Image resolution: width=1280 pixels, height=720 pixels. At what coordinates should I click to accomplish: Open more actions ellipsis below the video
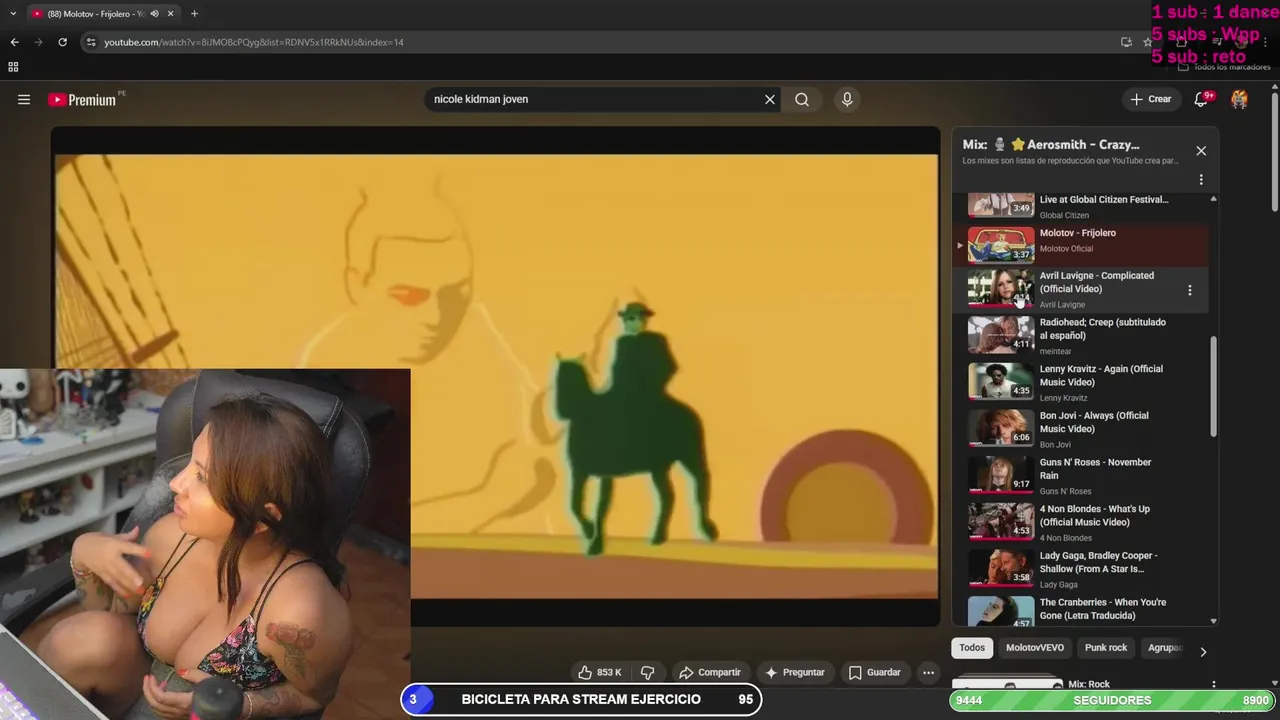click(929, 673)
